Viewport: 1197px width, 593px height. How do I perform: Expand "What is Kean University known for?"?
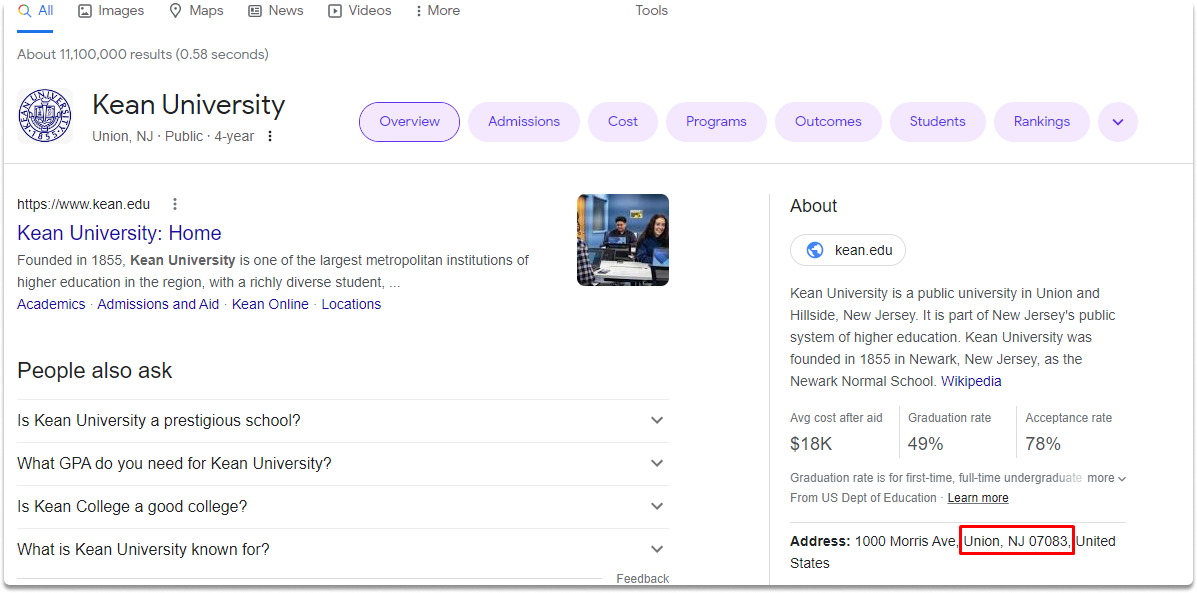click(x=343, y=549)
